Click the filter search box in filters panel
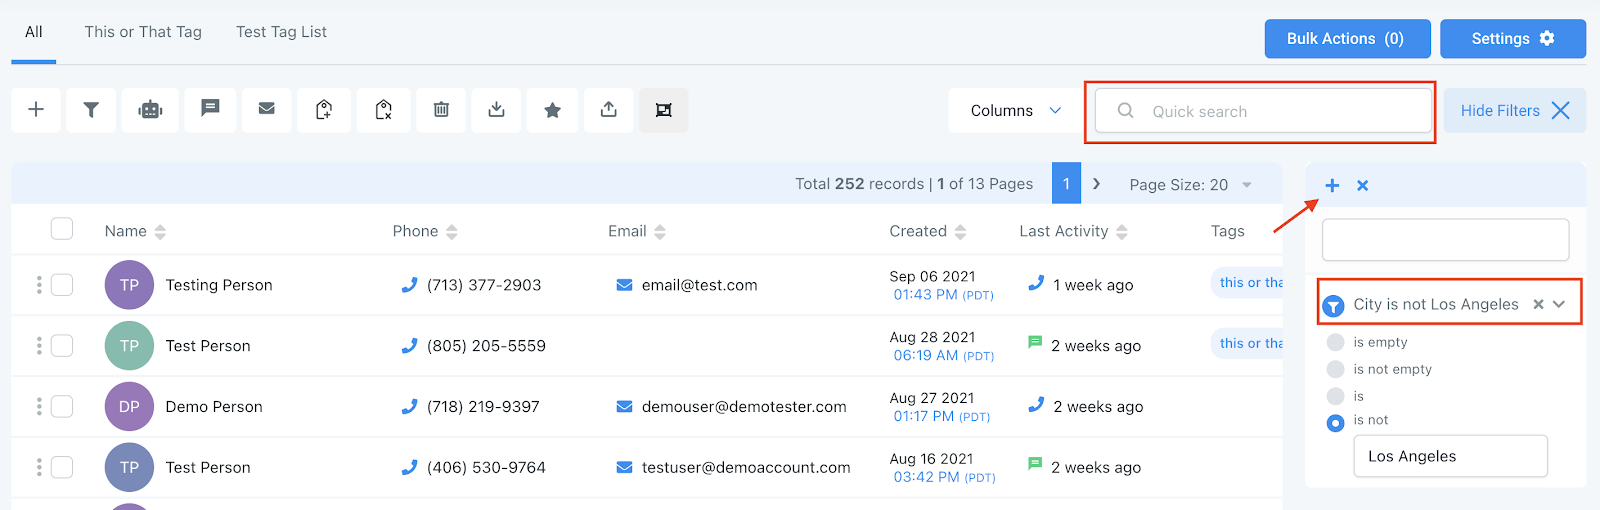1600x510 pixels. pyautogui.click(x=1445, y=240)
